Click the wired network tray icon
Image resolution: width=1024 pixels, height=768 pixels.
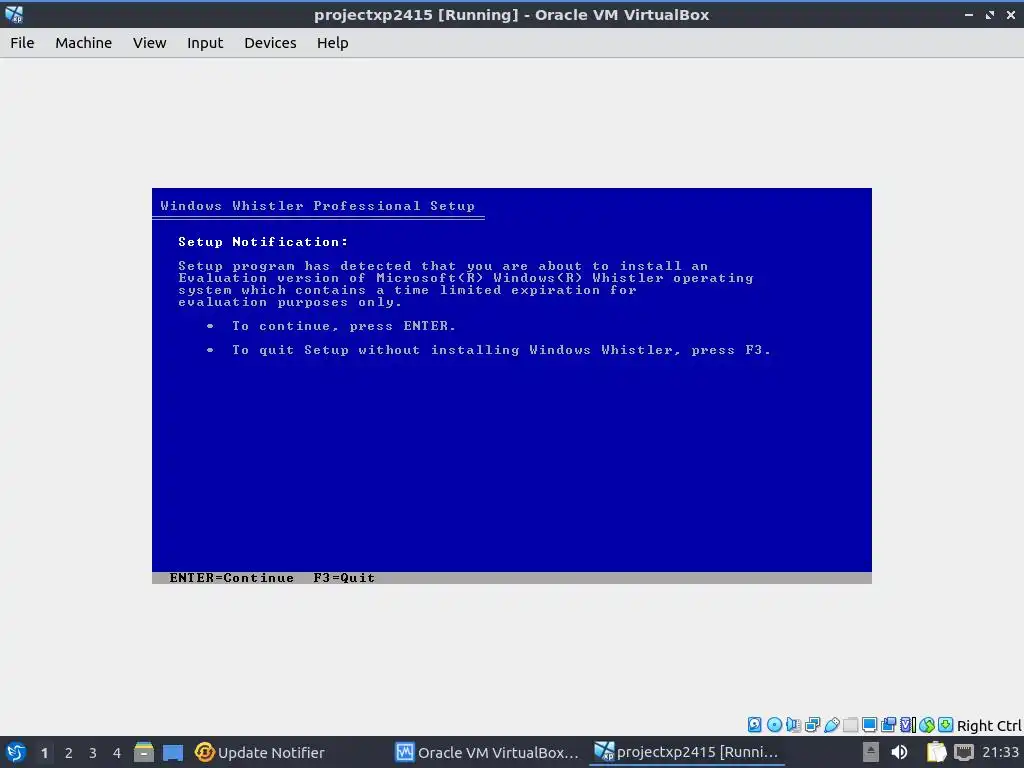click(x=964, y=752)
